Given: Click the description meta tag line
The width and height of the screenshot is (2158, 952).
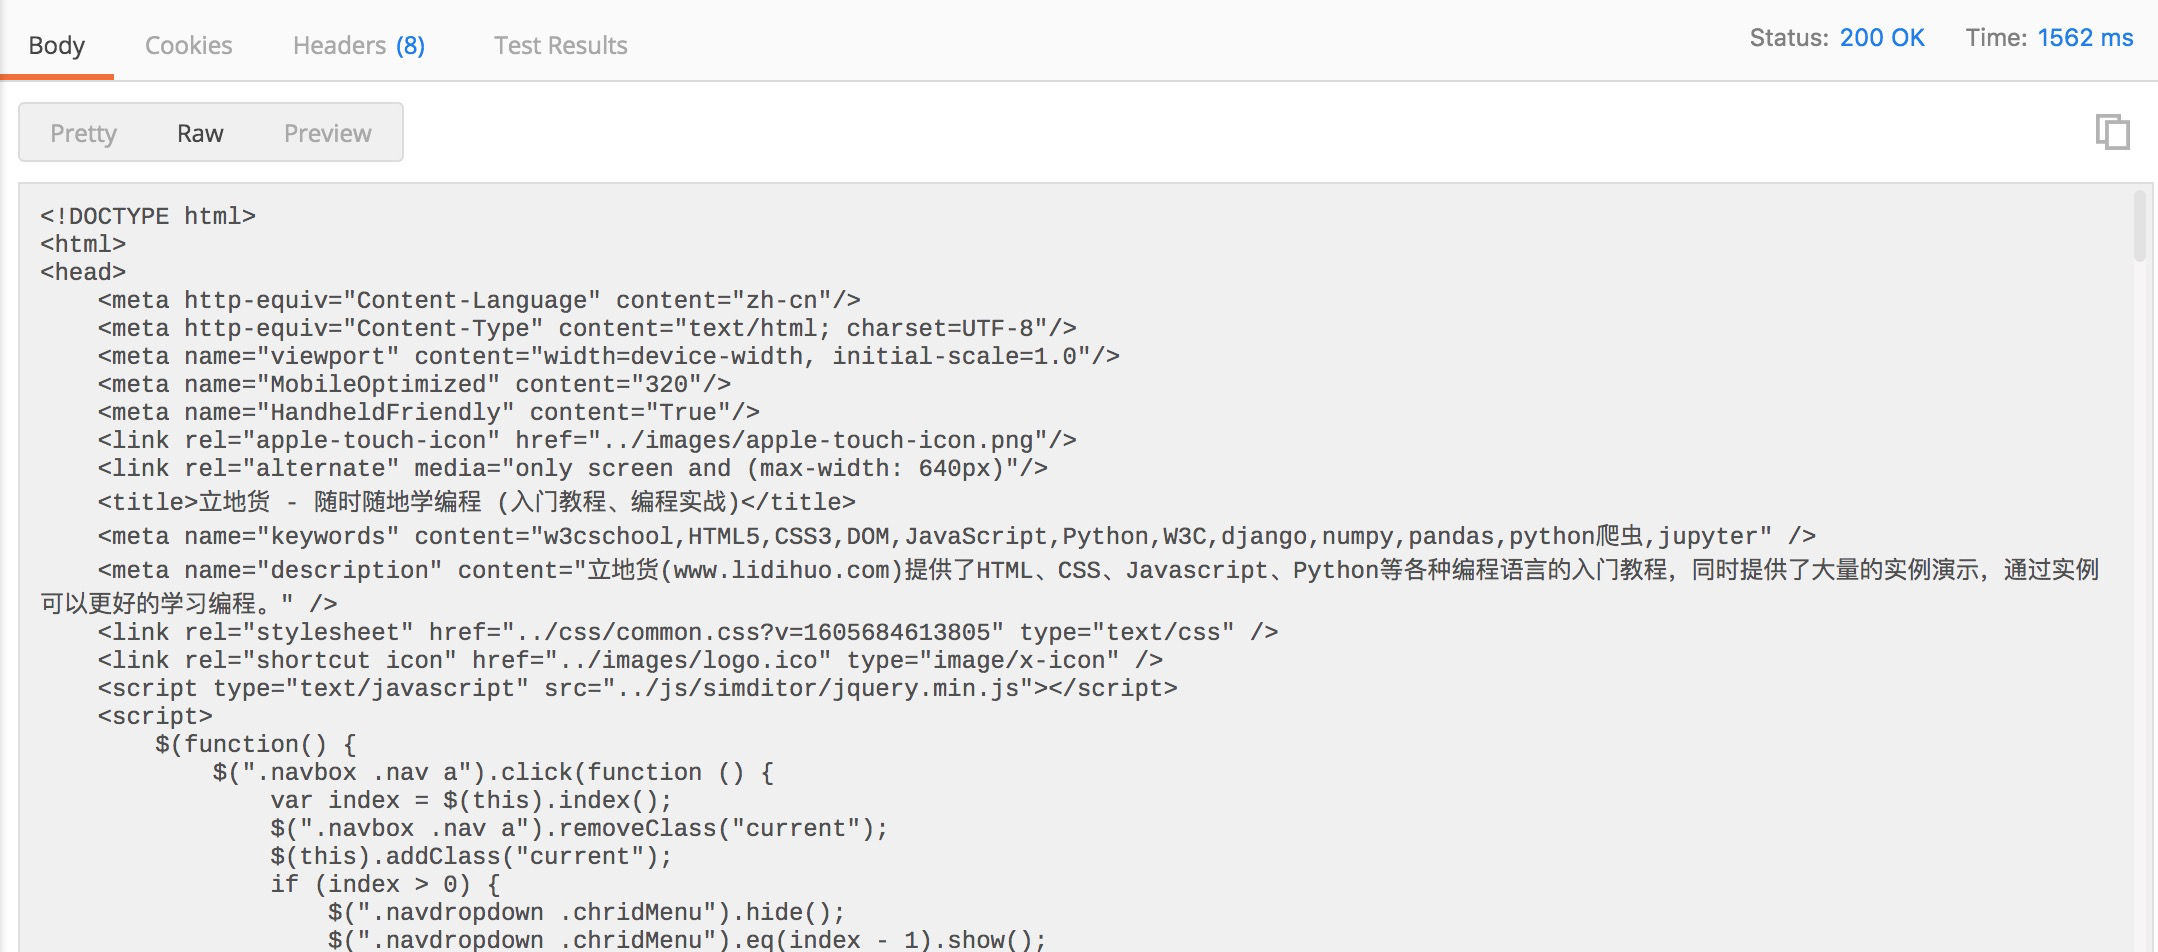Looking at the screenshot, I should pyautogui.click(x=1069, y=586).
